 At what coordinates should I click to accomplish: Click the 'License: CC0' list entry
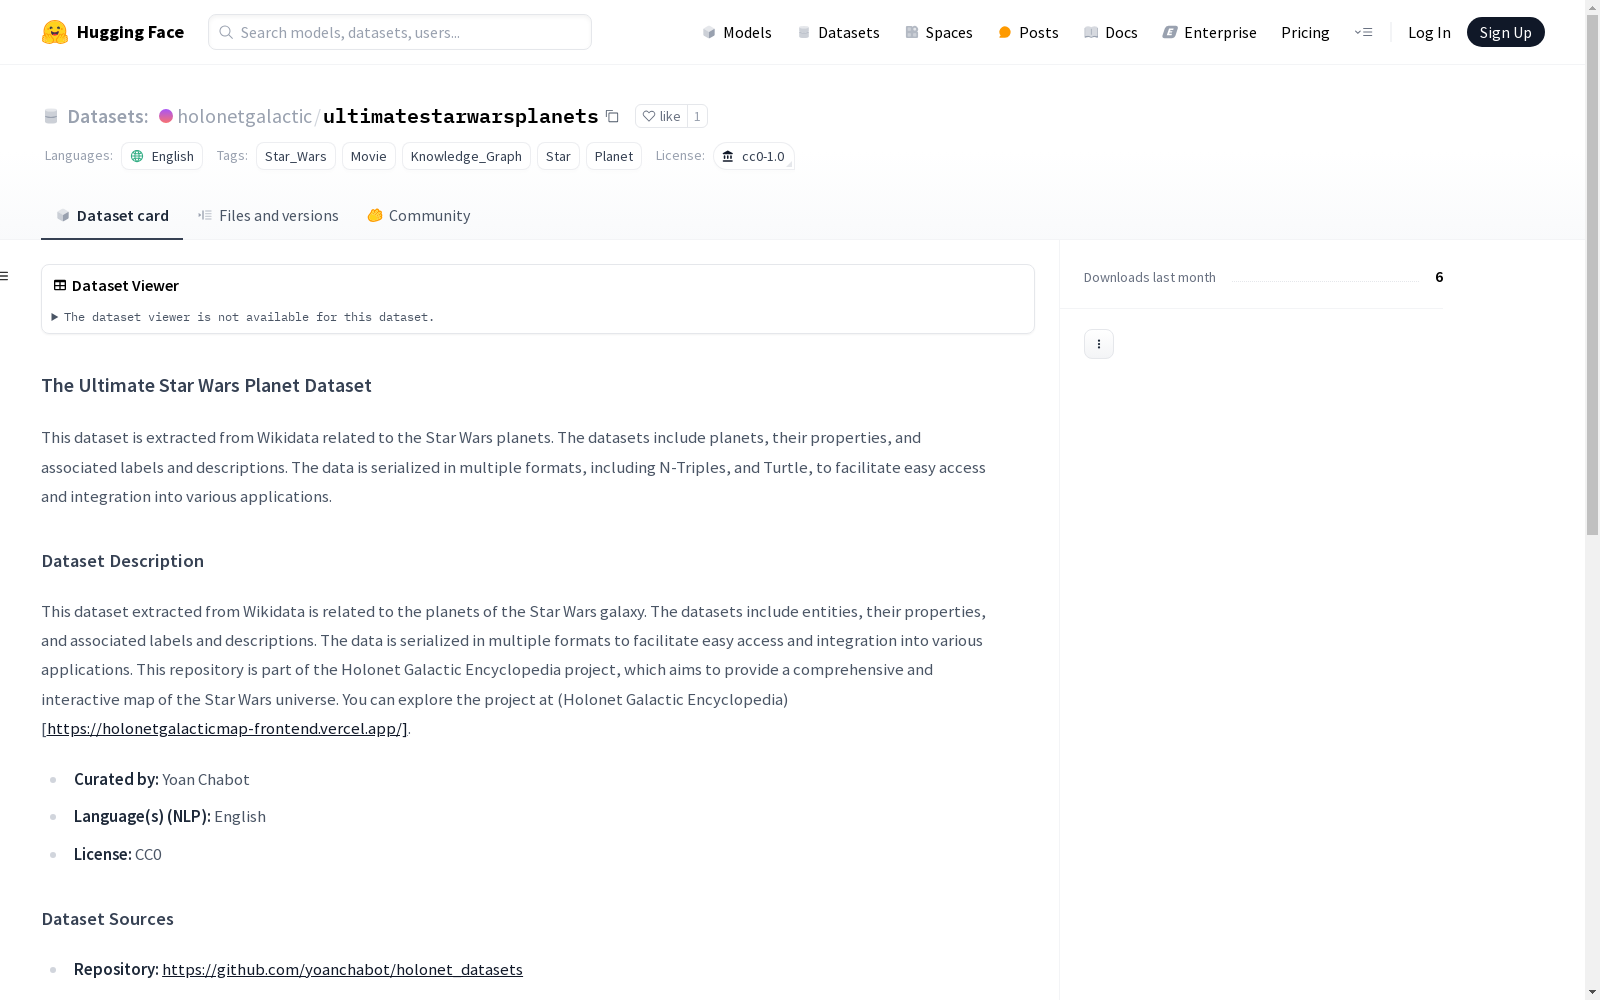(x=118, y=854)
